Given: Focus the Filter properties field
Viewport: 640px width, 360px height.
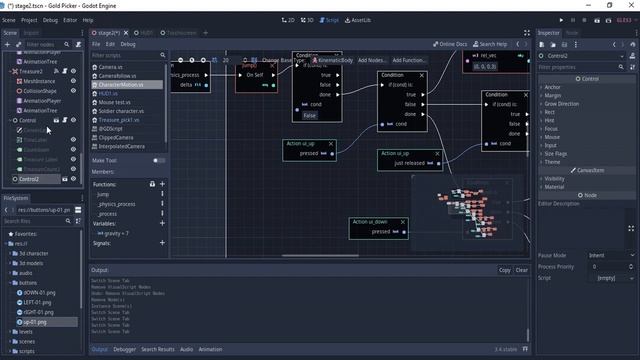Looking at the screenshot, I should [x=582, y=67].
